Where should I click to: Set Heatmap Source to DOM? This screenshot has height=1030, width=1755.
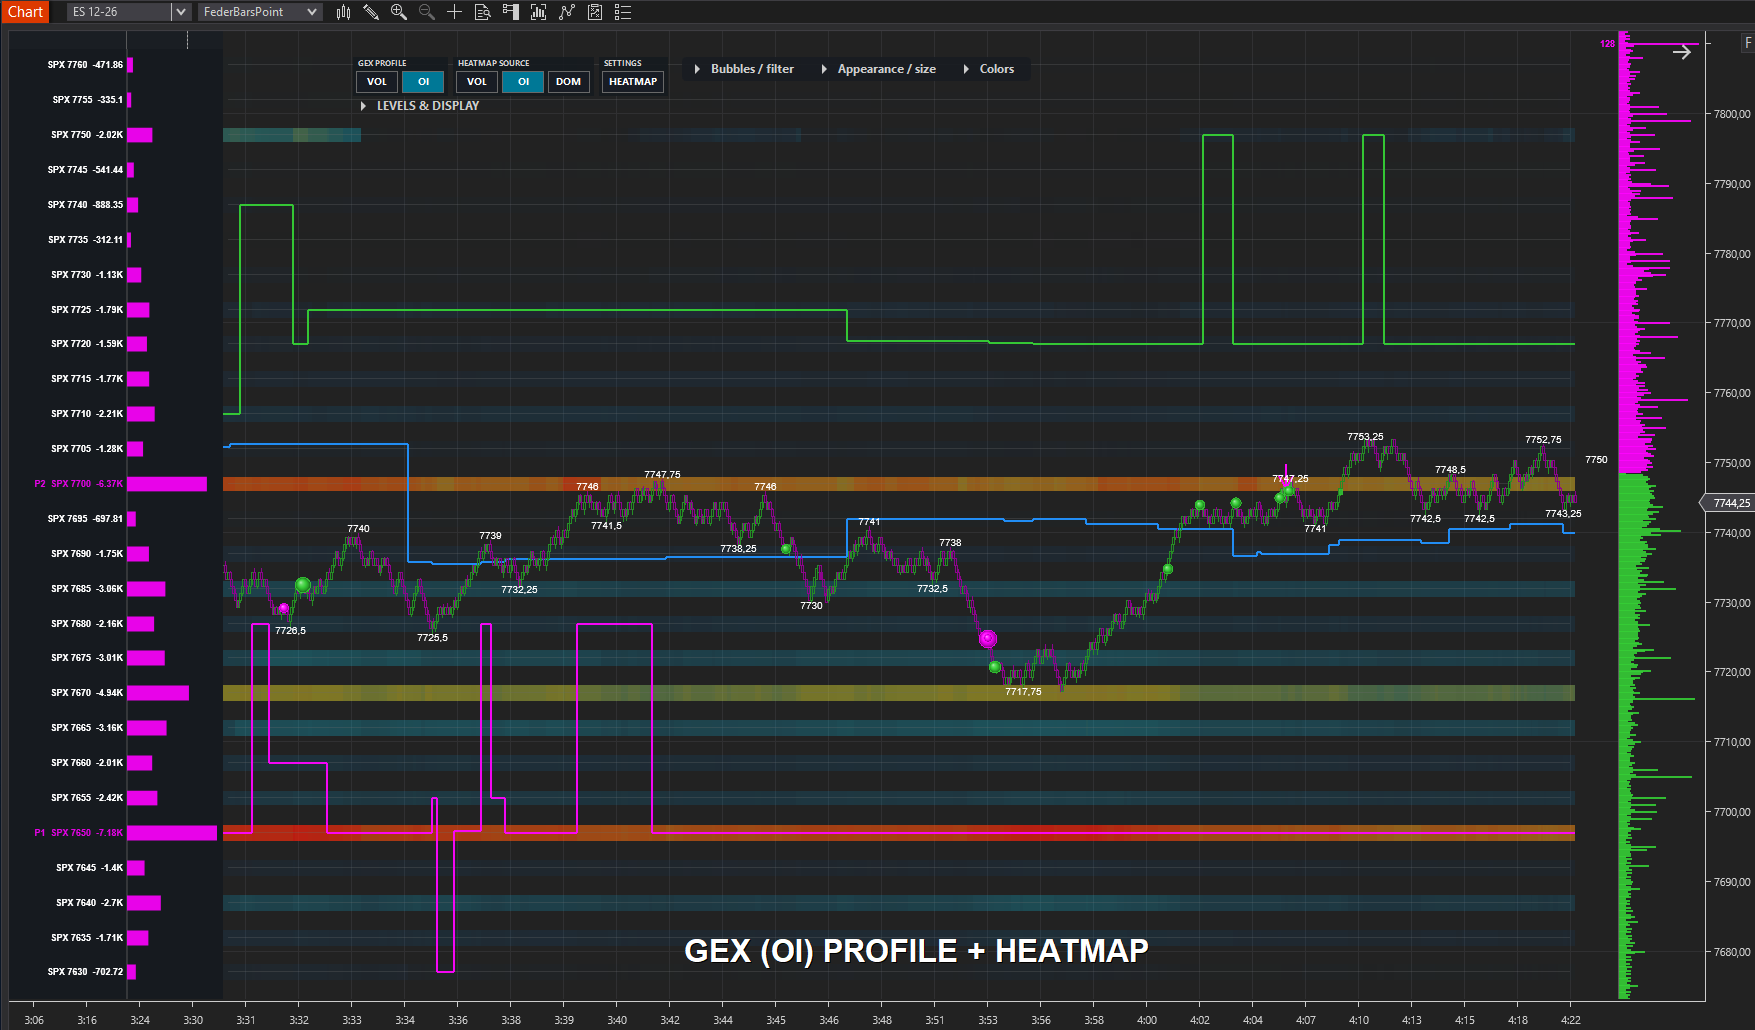click(x=569, y=82)
